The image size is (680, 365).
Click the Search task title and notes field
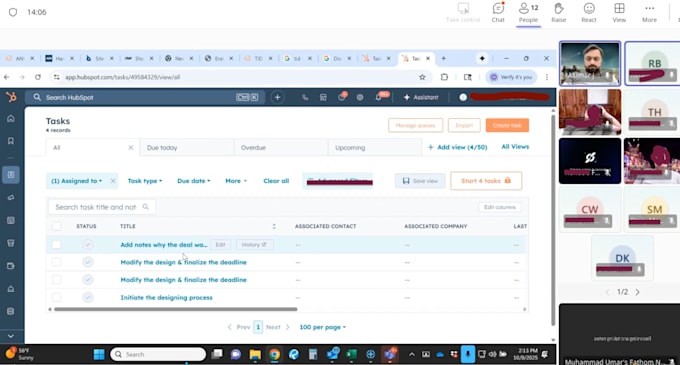(x=102, y=207)
